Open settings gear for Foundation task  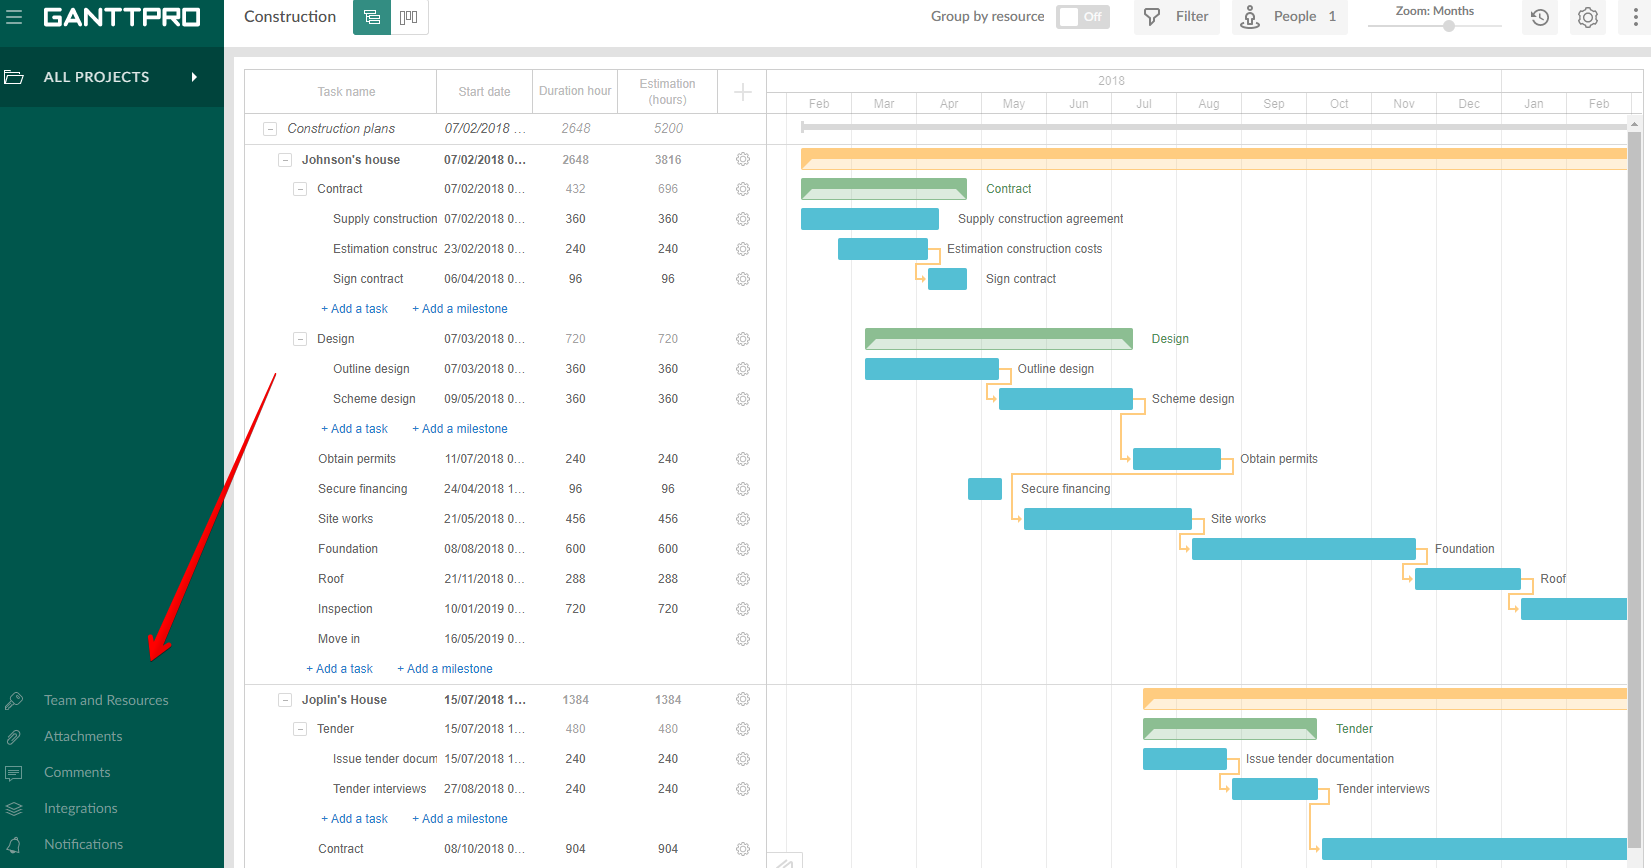coord(743,549)
